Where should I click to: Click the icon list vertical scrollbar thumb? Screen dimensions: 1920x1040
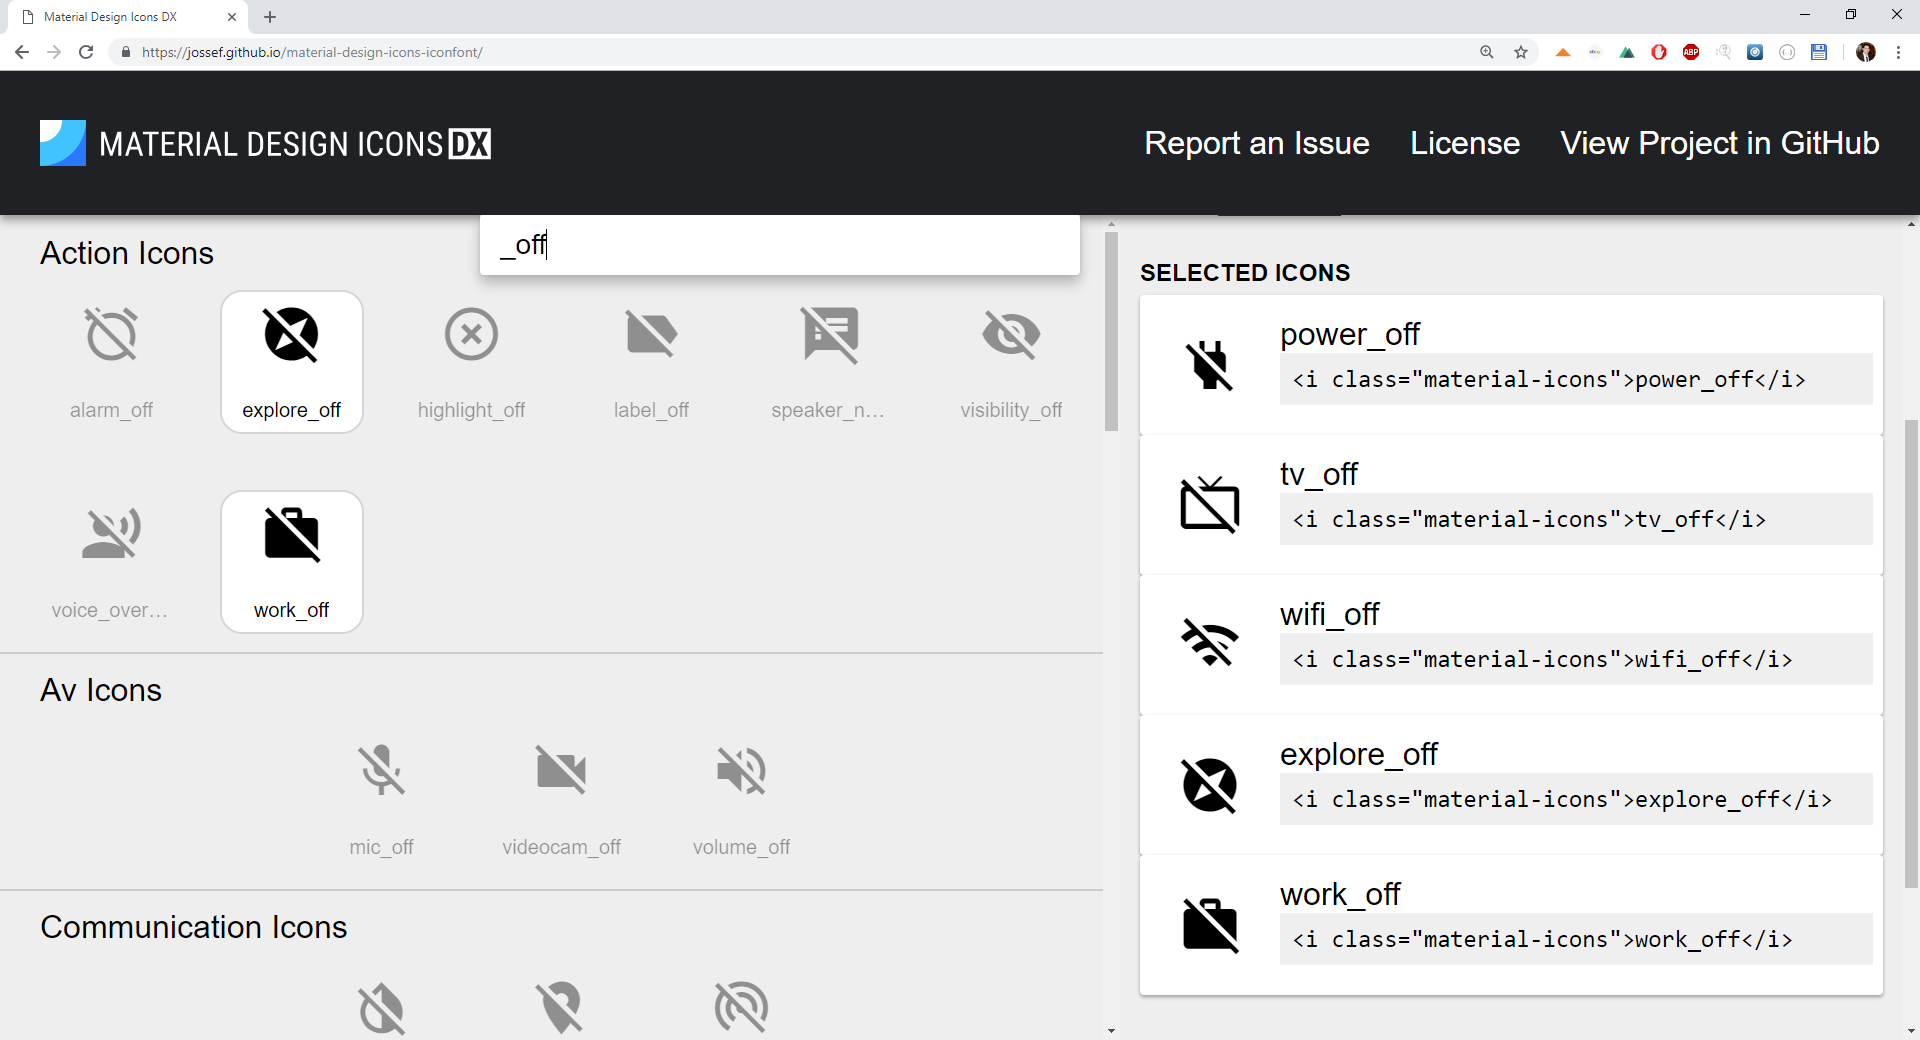1111,331
